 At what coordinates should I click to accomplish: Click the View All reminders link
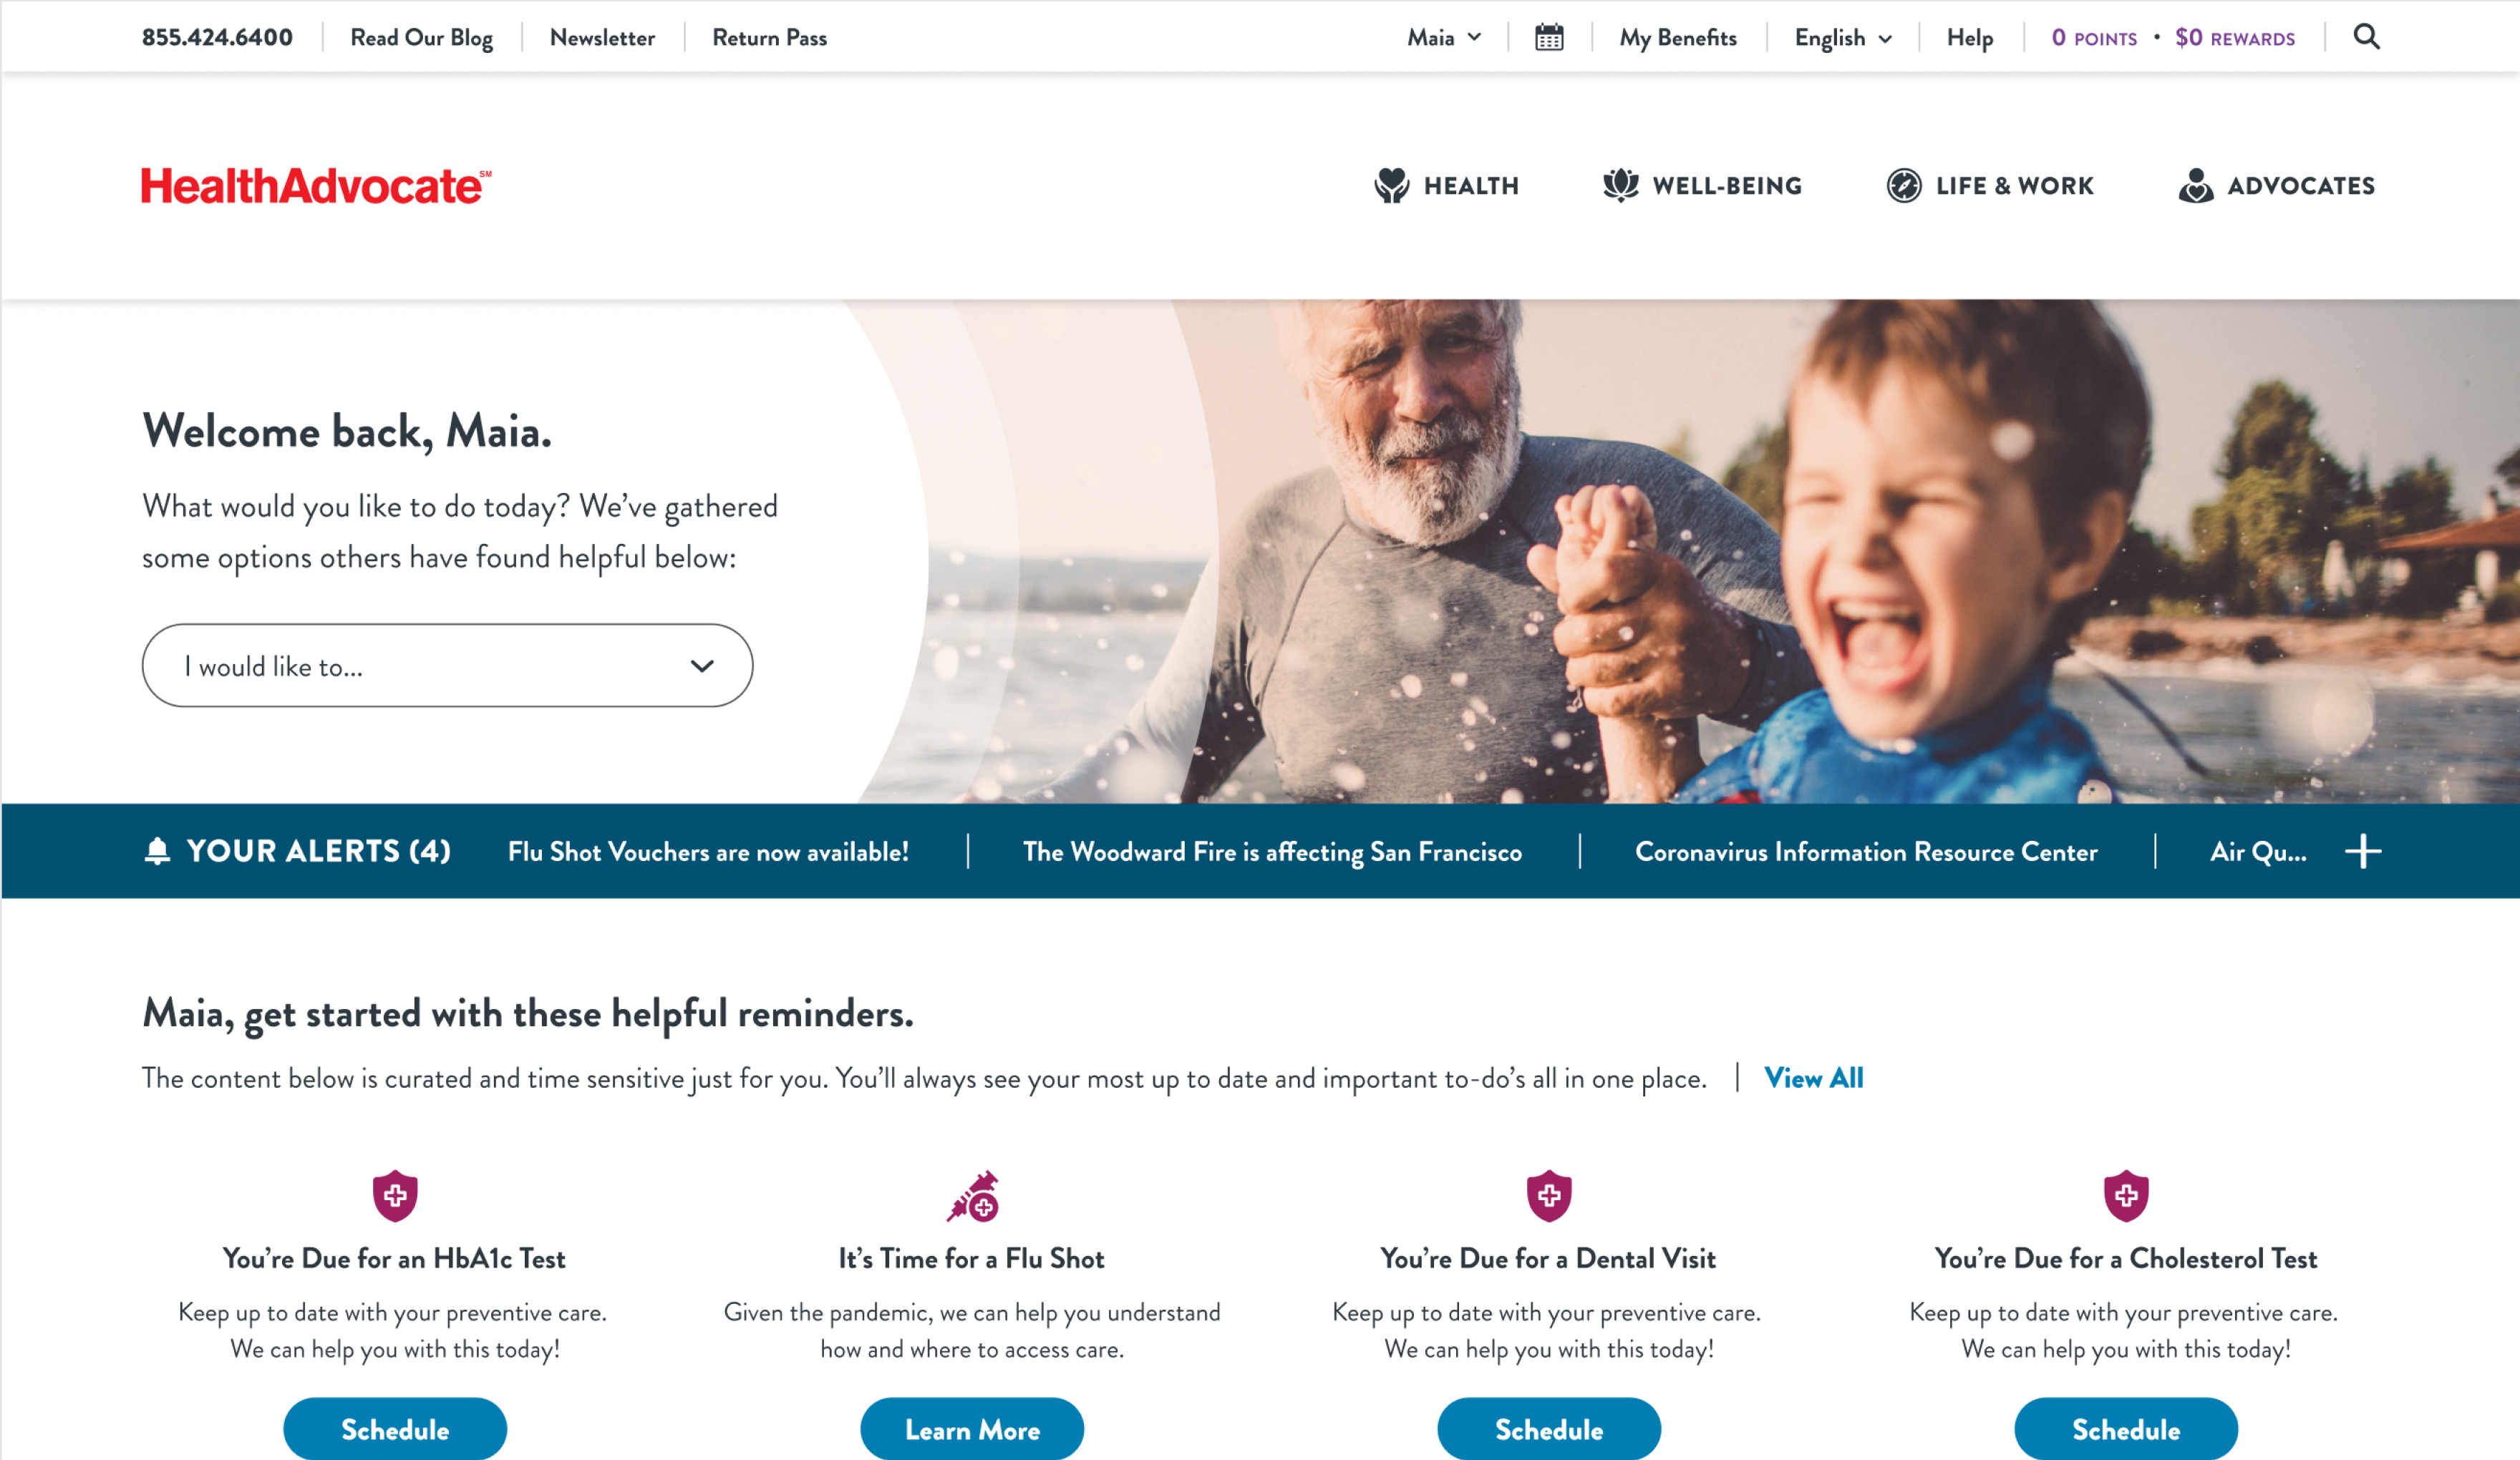tap(1814, 1078)
